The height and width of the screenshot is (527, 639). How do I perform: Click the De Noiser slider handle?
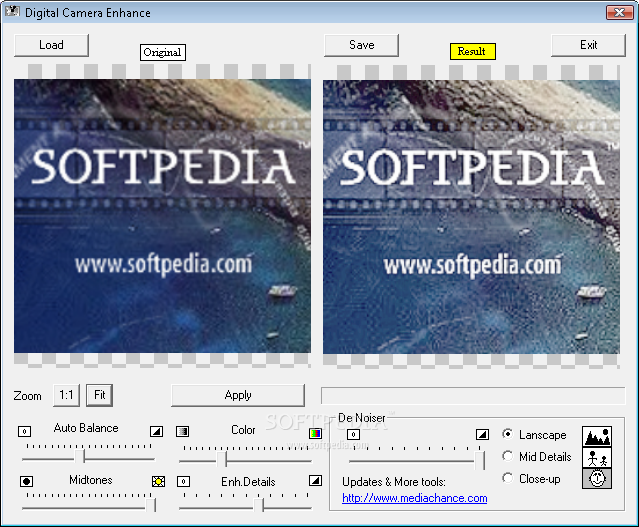(x=480, y=459)
